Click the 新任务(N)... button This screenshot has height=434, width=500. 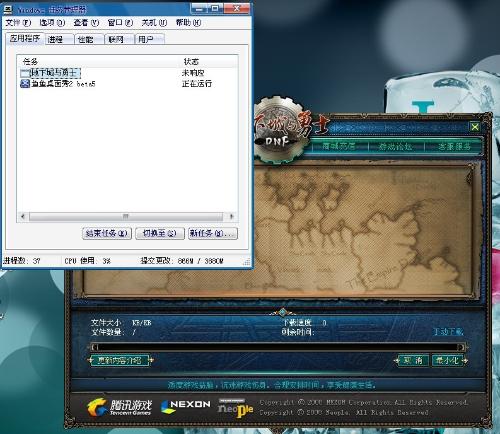[x=213, y=233]
